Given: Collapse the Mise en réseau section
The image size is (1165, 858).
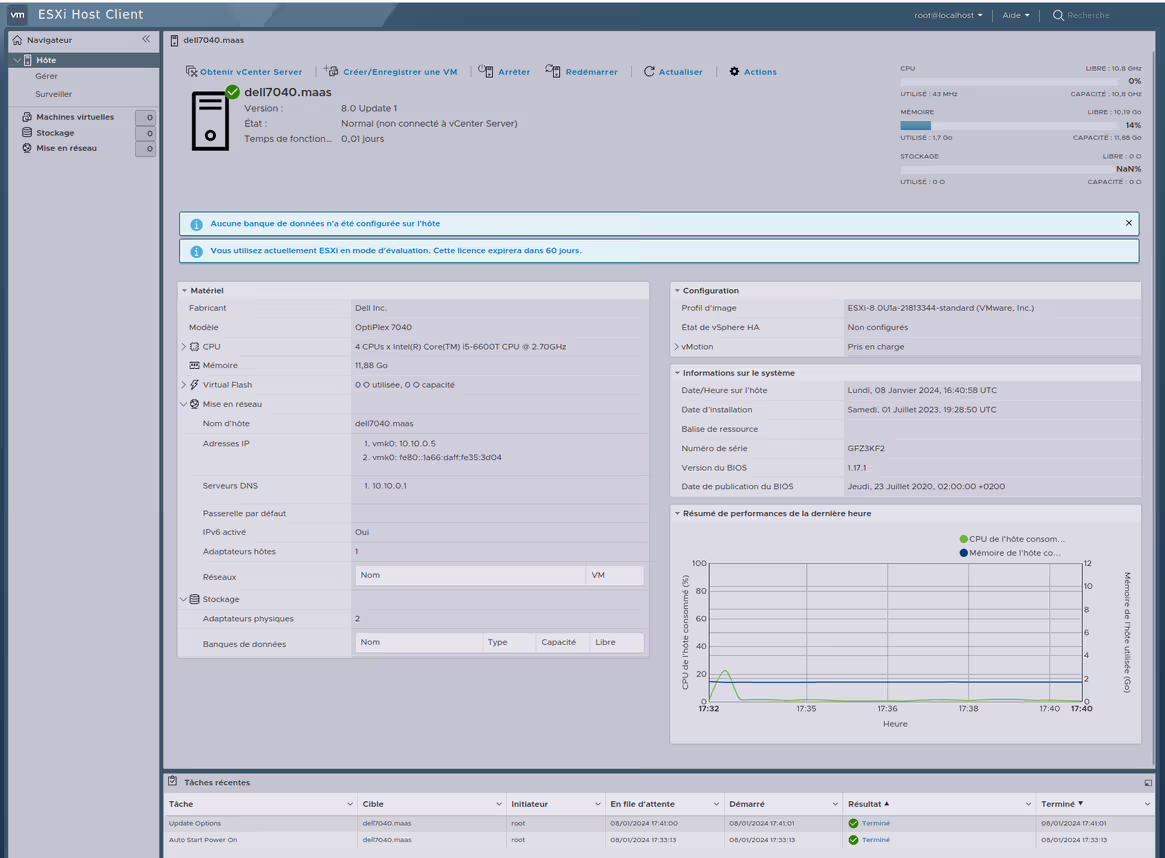Looking at the screenshot, I should click(184, 404).
